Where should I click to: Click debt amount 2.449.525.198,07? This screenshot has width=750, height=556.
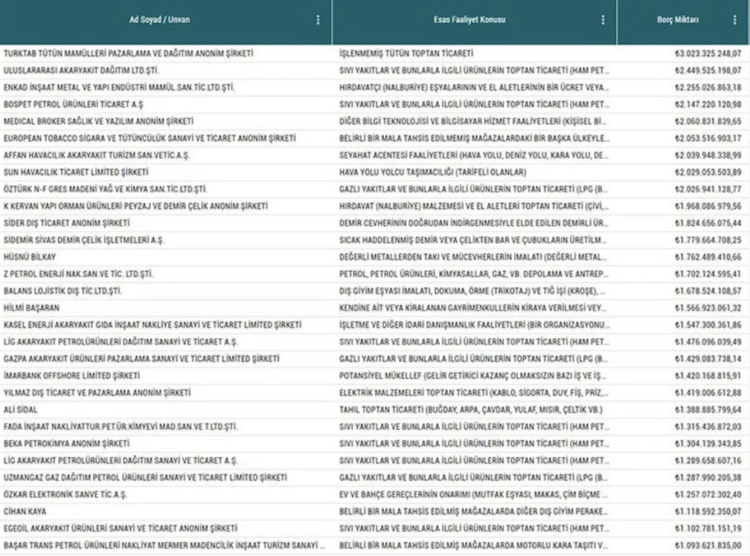click(708, 71)
